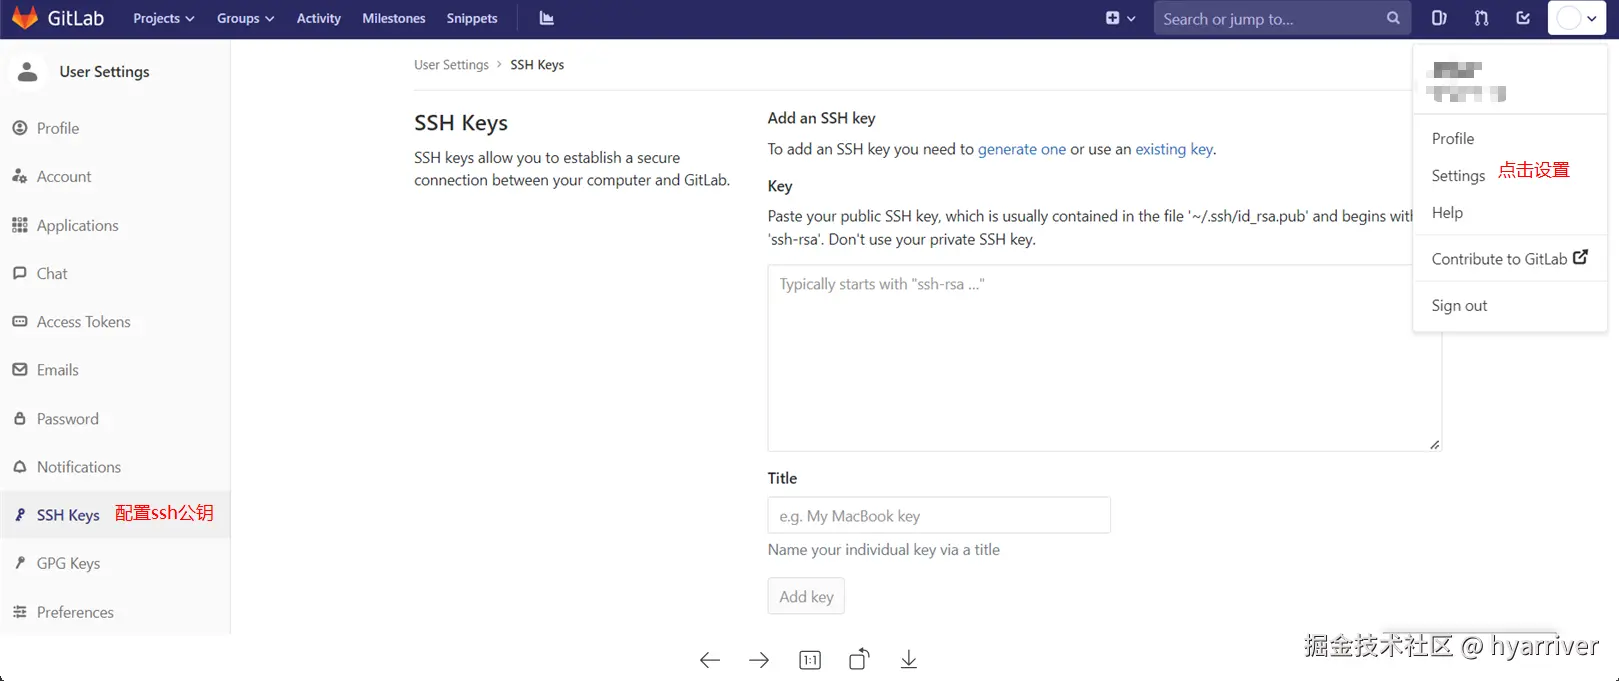Click the download arrow icon below image
Viewport: 1619px width, 681px height.
(908, 659)
